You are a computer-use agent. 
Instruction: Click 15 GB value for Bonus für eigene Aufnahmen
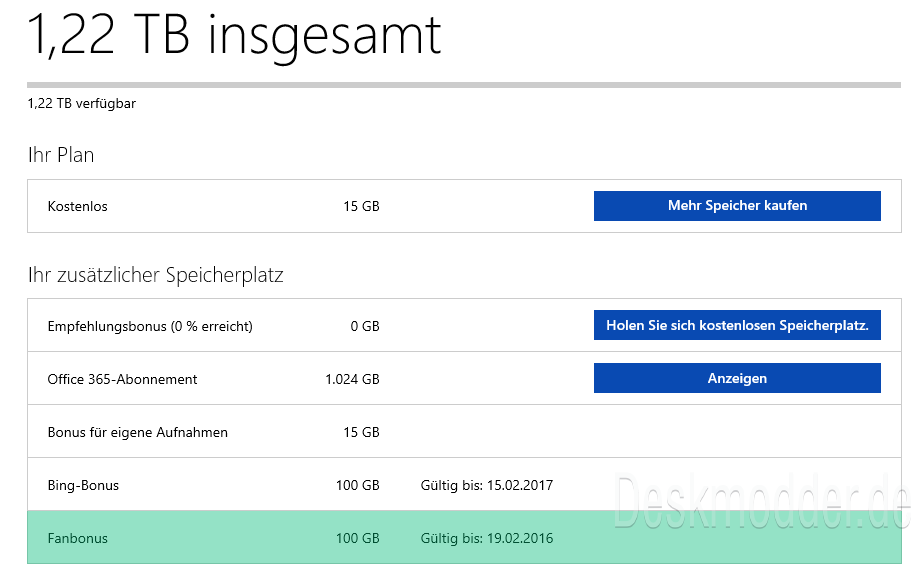pyautogui.click(x=361, y=432)
